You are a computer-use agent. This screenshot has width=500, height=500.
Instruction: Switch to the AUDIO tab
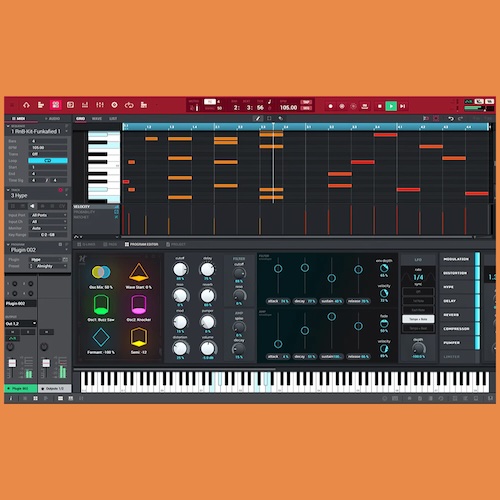coord(53,118)
